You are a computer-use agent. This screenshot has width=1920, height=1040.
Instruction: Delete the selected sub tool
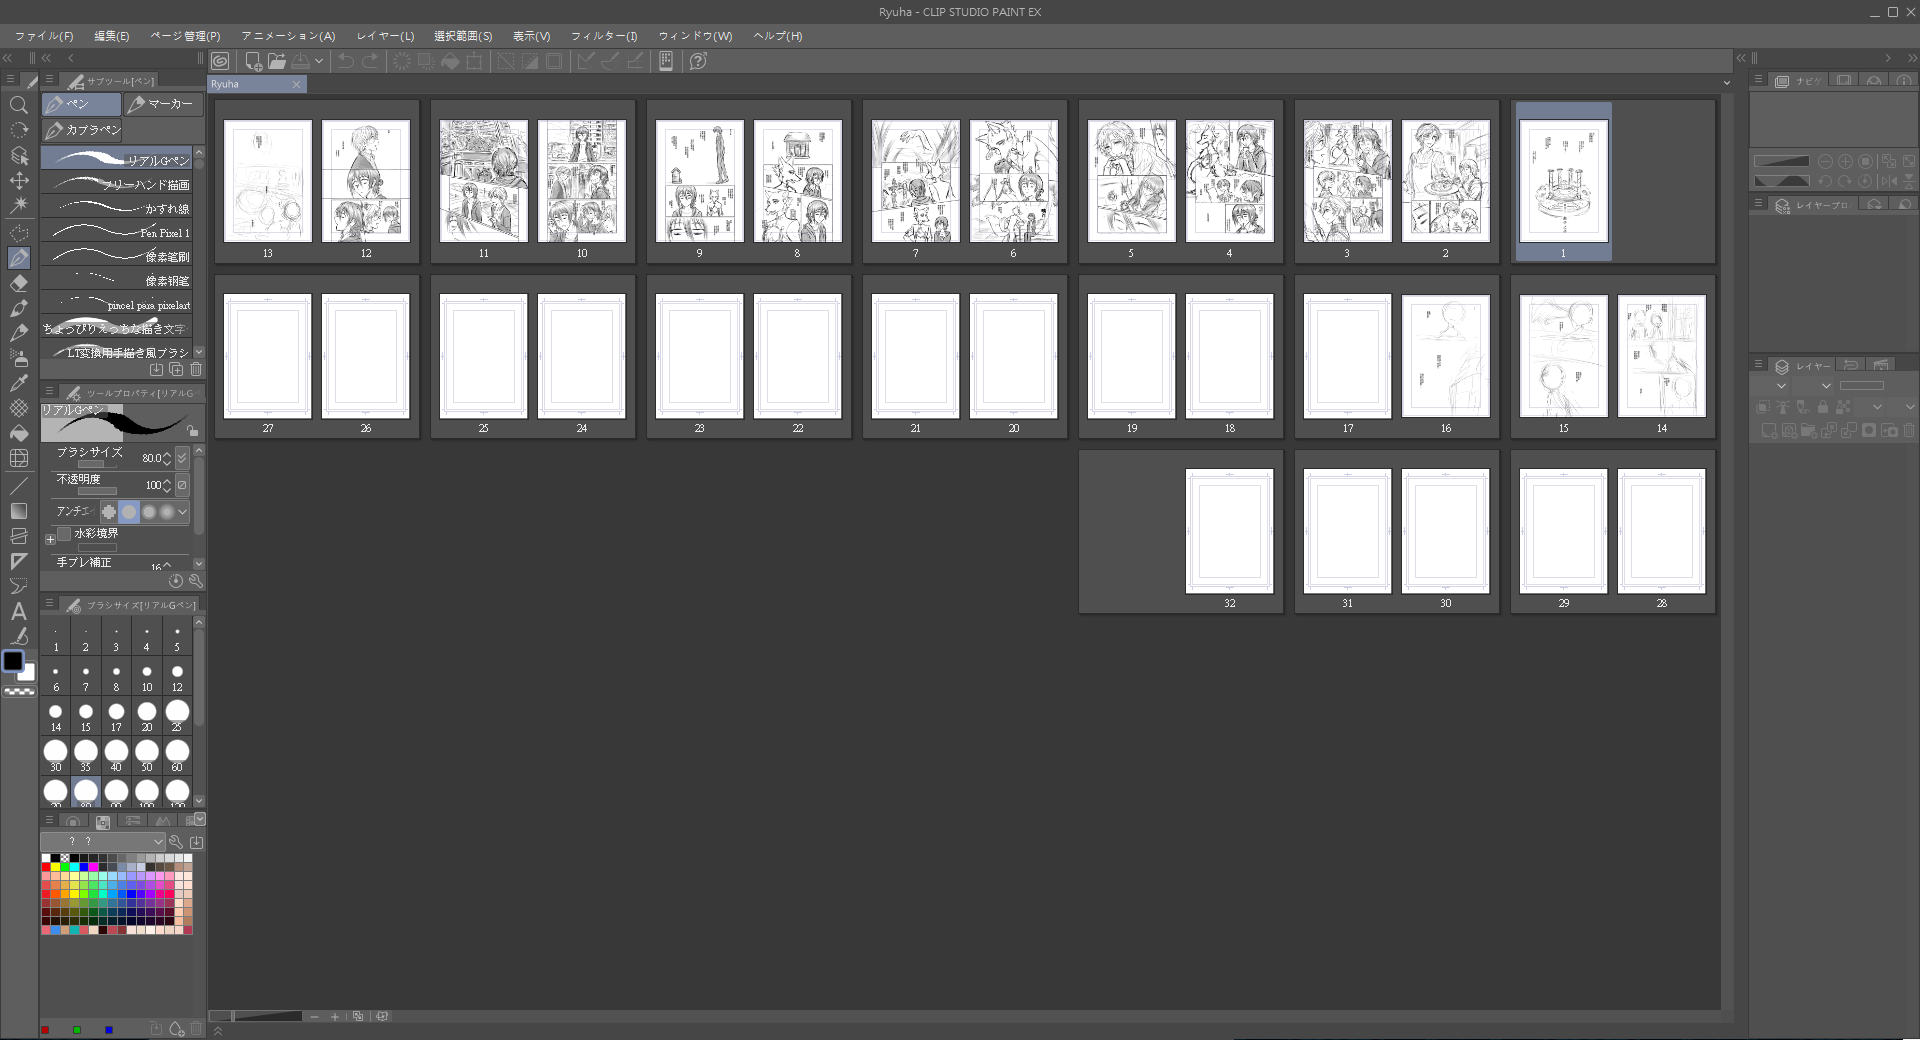196,369
